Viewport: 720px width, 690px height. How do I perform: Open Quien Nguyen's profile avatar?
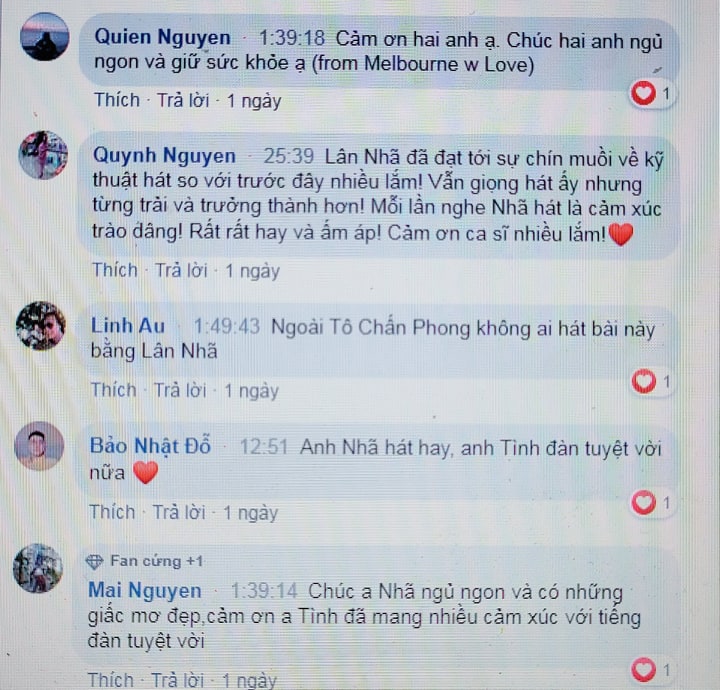coord(45,37)
